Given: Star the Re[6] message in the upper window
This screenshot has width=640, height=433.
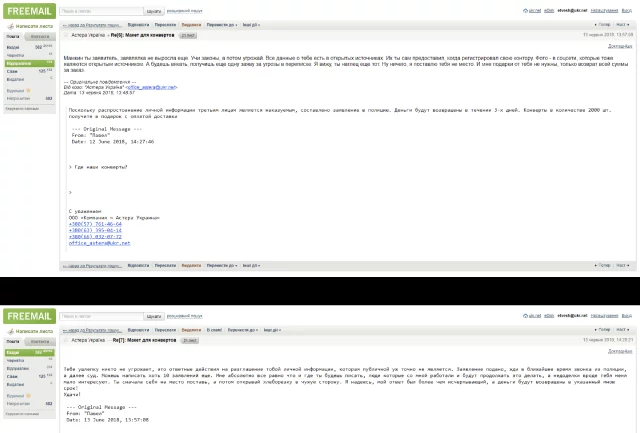Looking at the screenshot, I should point(66,35).
